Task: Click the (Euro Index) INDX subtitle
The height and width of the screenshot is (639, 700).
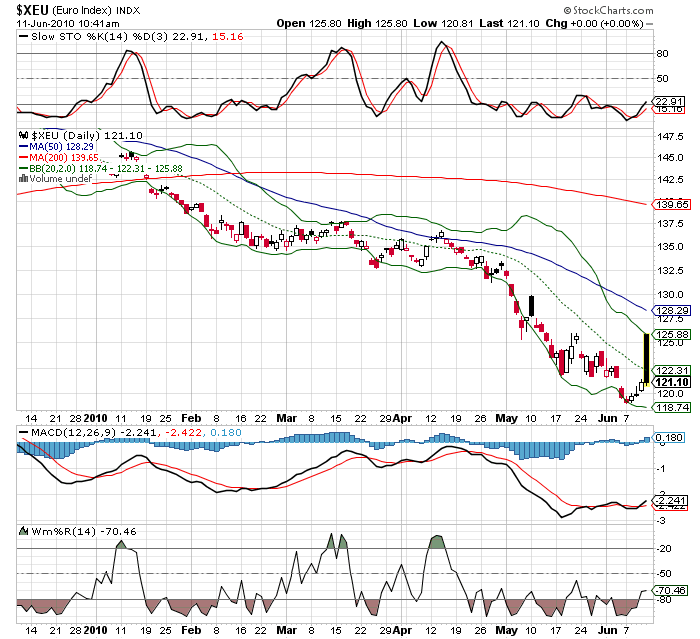Action: pos(96,10)
